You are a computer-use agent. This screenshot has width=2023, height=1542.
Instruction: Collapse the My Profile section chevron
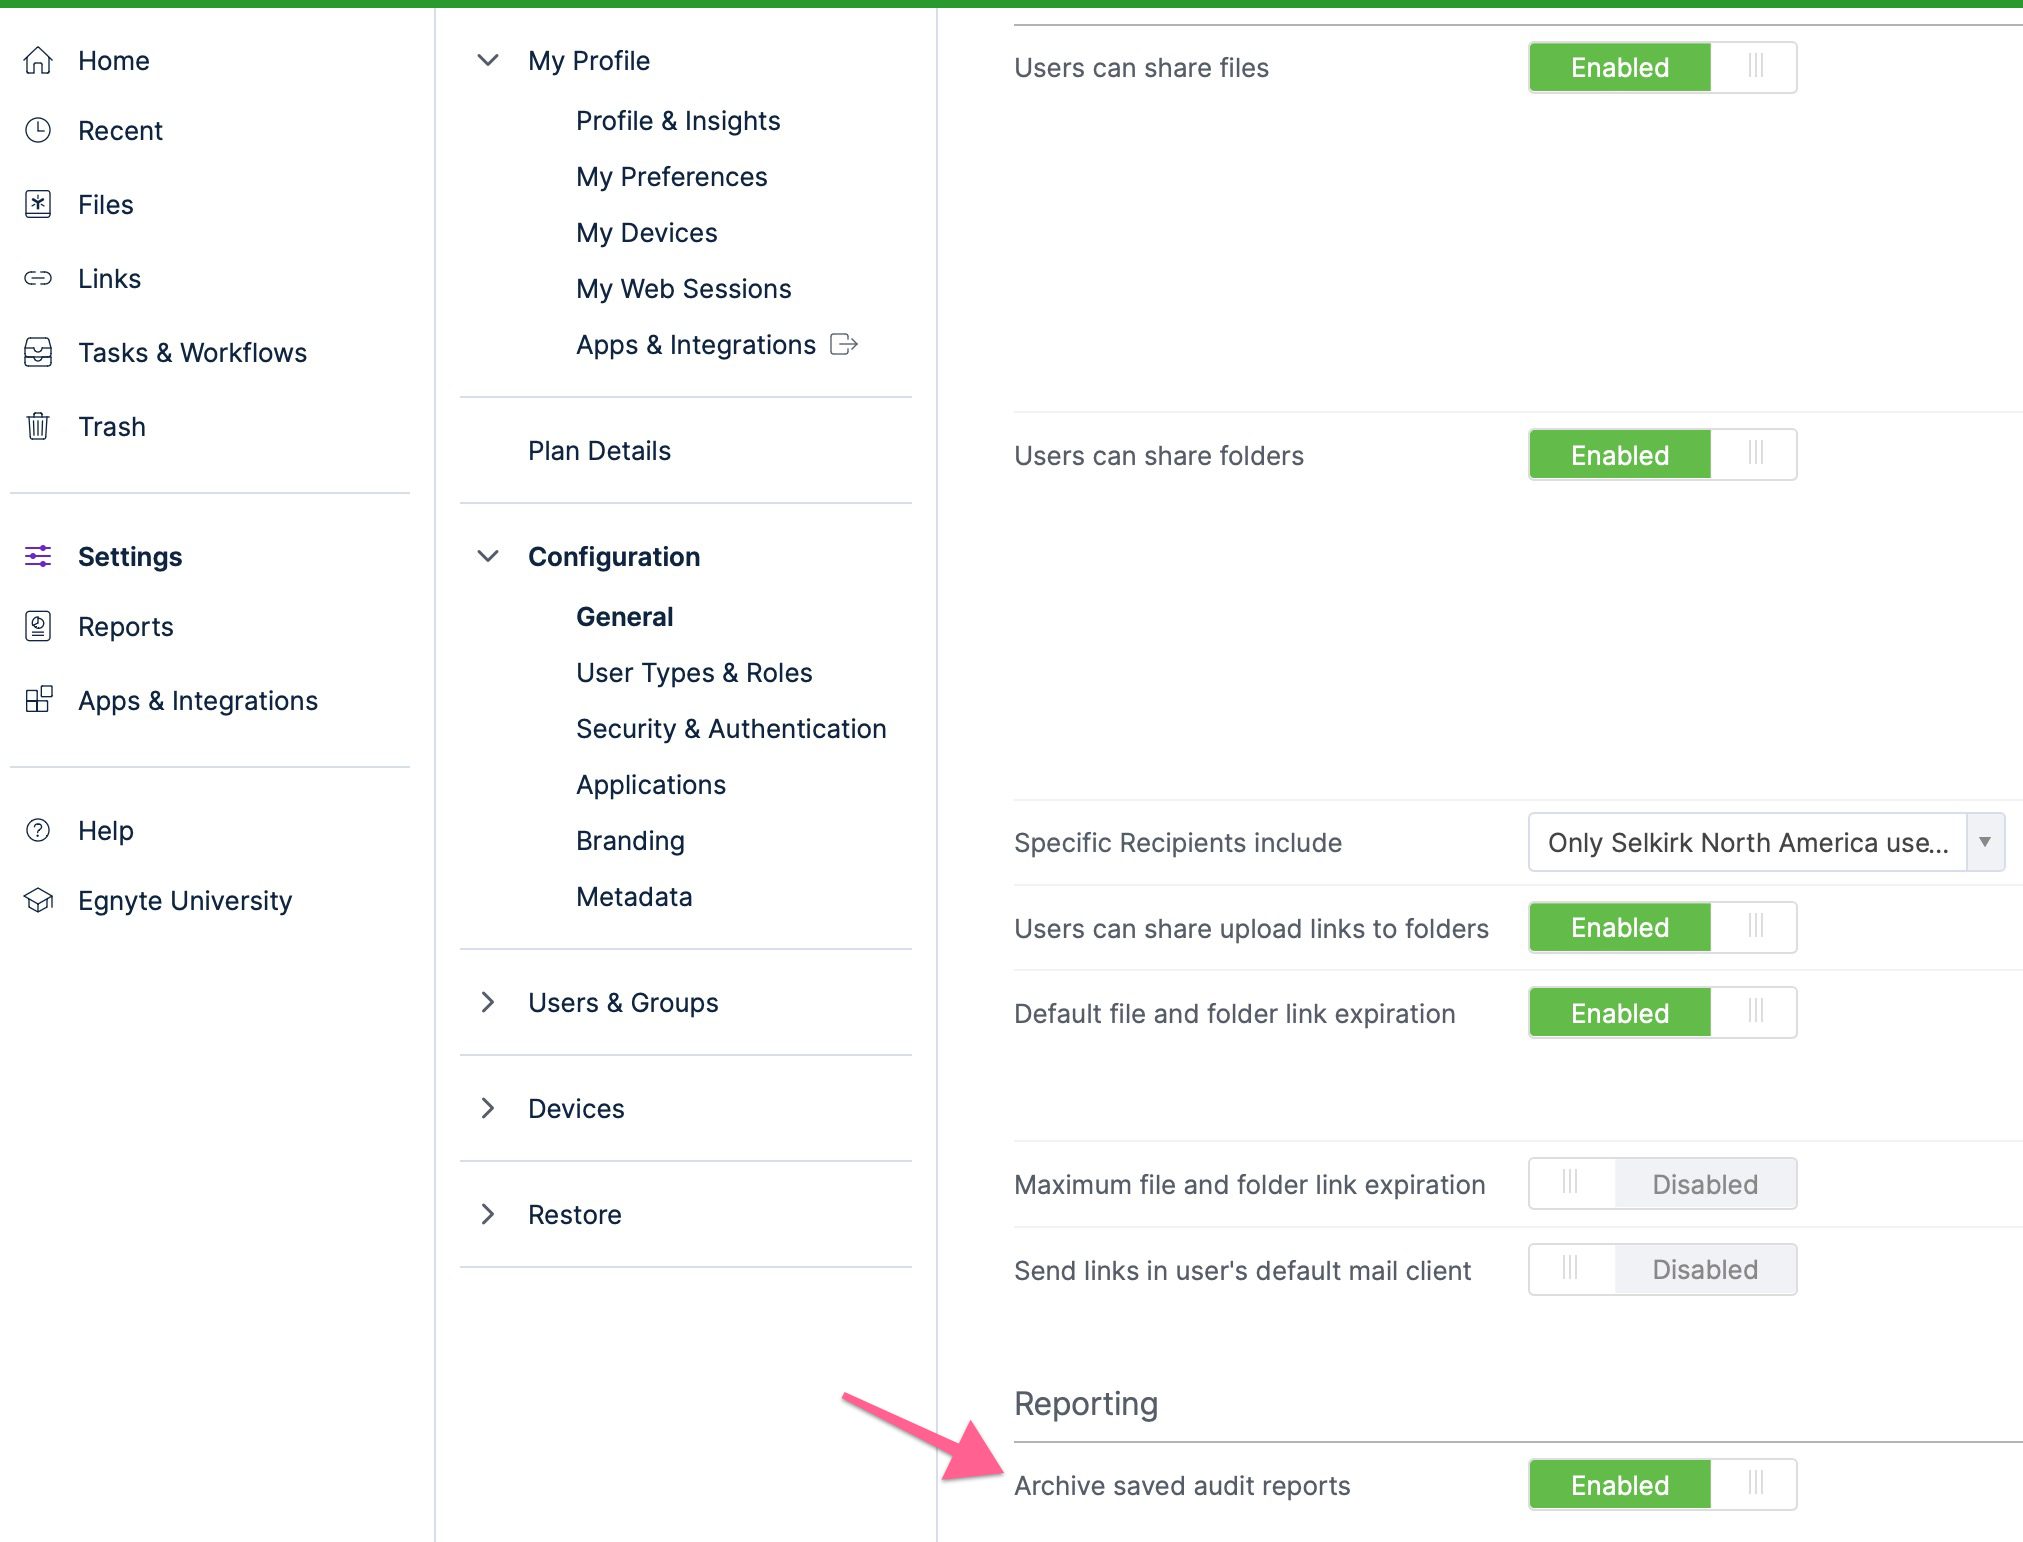coord(488,60)
